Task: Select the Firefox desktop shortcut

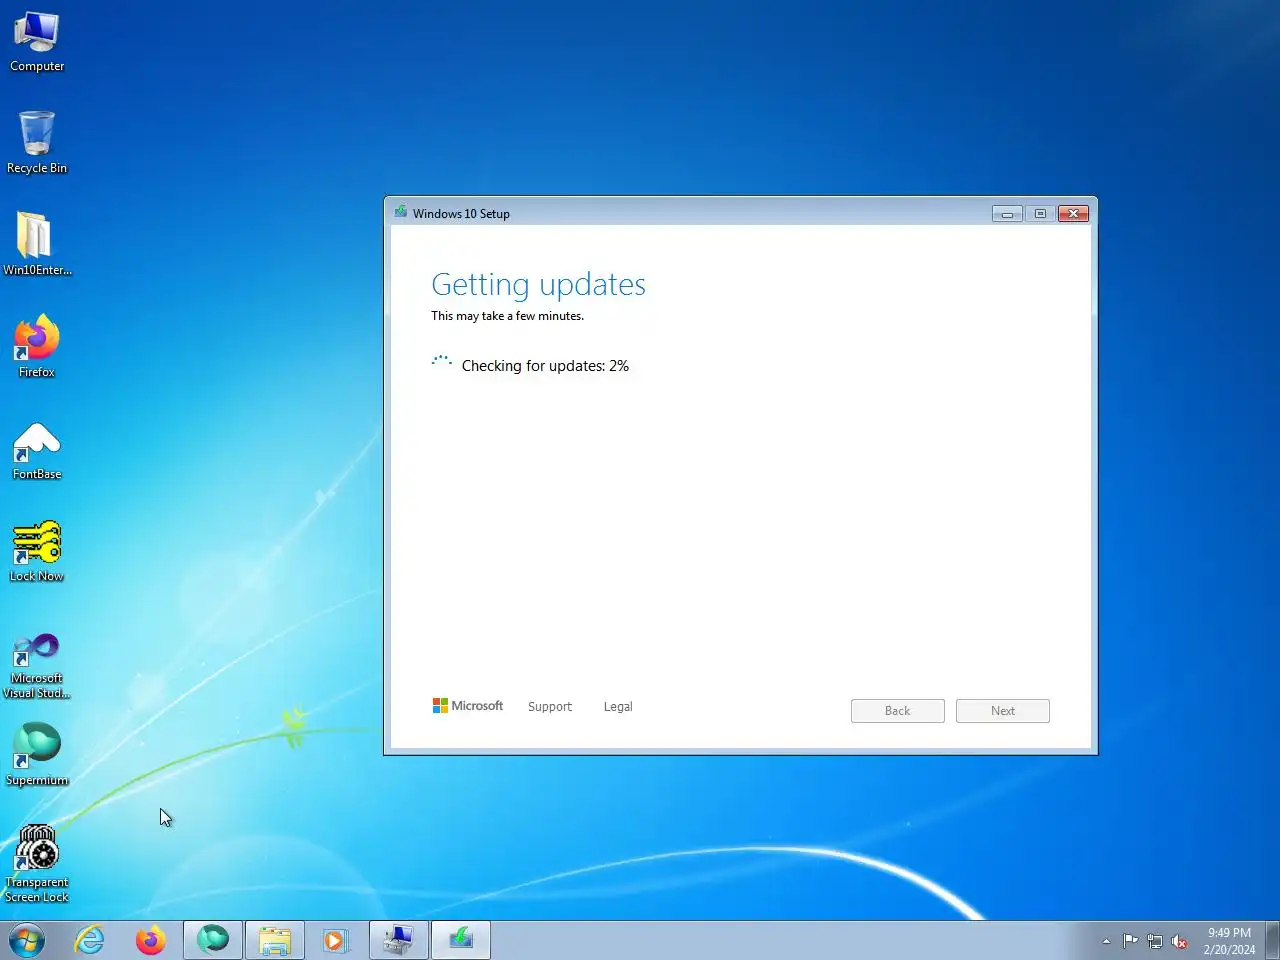Action: (x=37, y=346)
